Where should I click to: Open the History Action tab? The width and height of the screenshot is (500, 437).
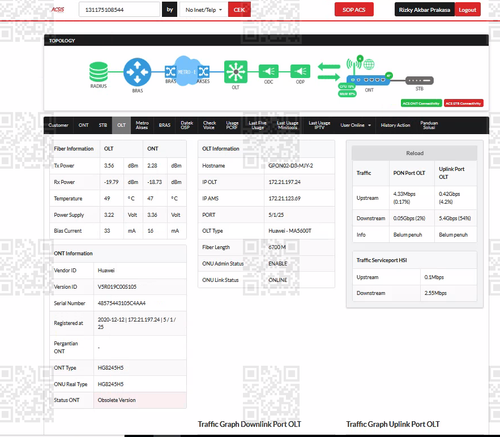pos(395,125)
